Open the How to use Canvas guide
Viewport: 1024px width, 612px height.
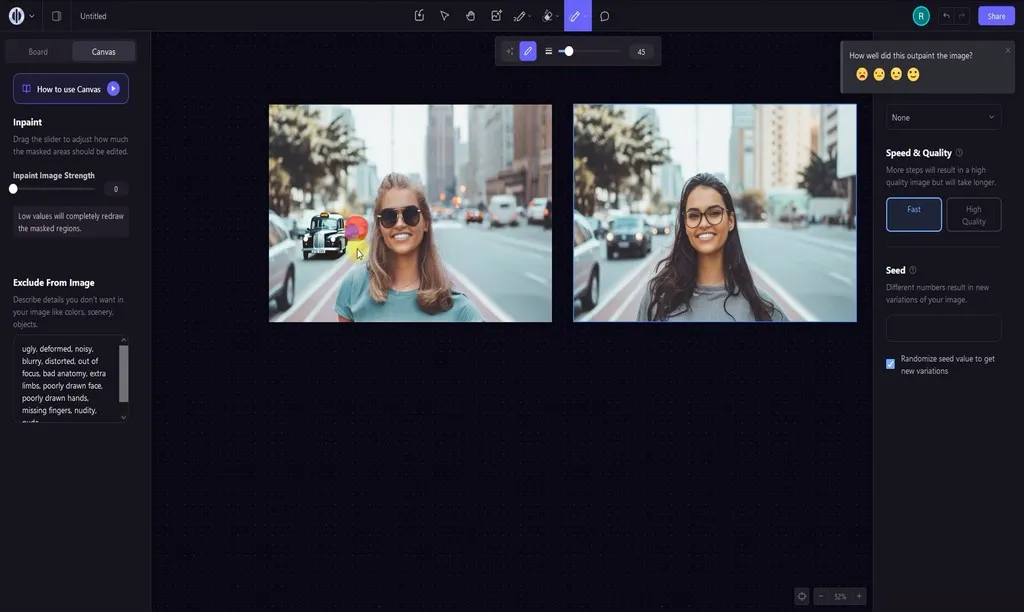[69, 88]
